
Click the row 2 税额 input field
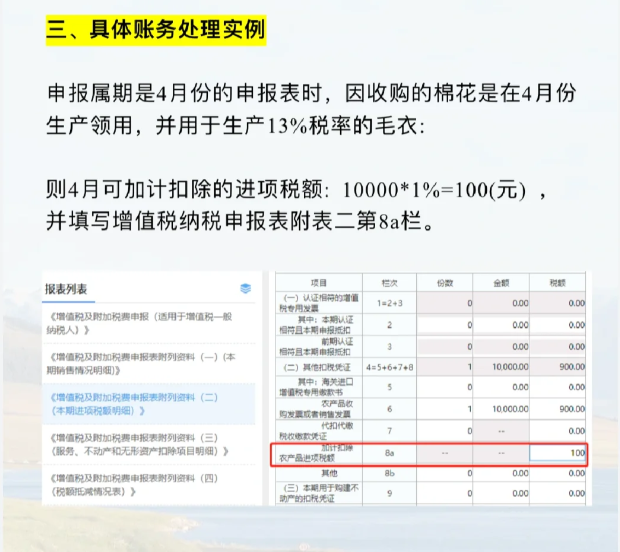pos(558,325)
